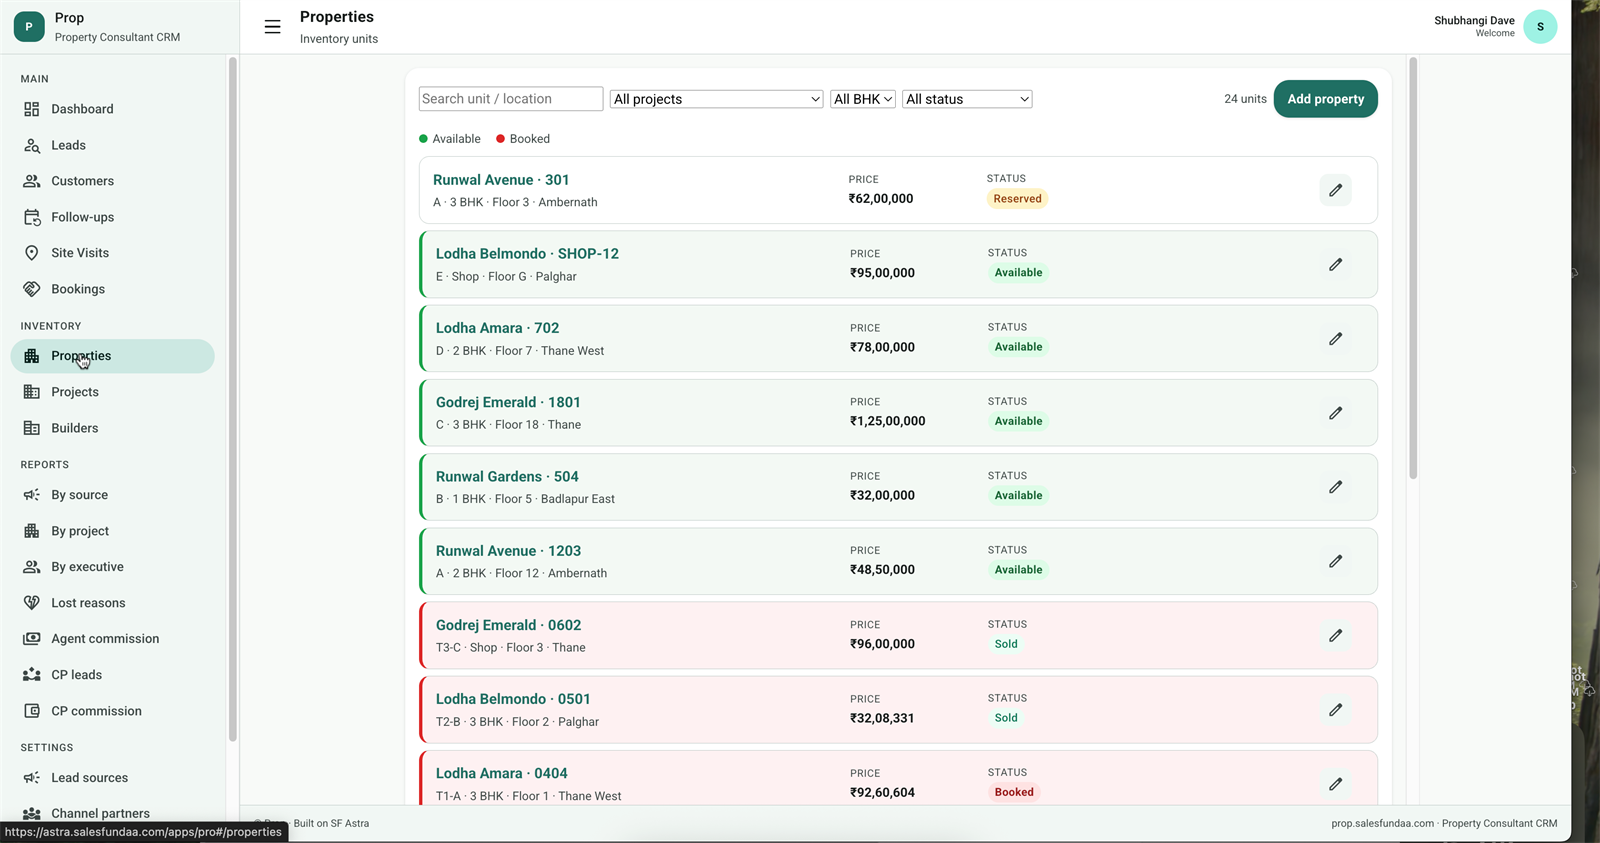Click the CP commission wallet icon

pos(32,711)
